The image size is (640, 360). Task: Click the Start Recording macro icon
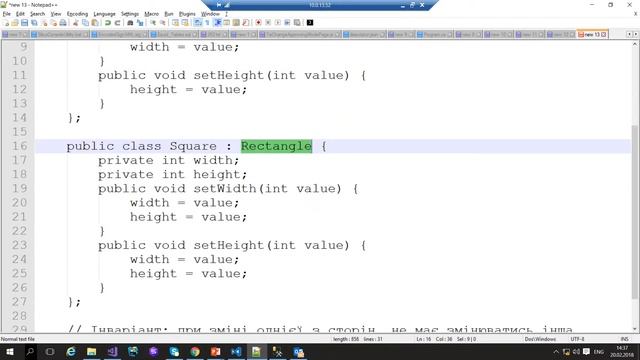(258, 23)
